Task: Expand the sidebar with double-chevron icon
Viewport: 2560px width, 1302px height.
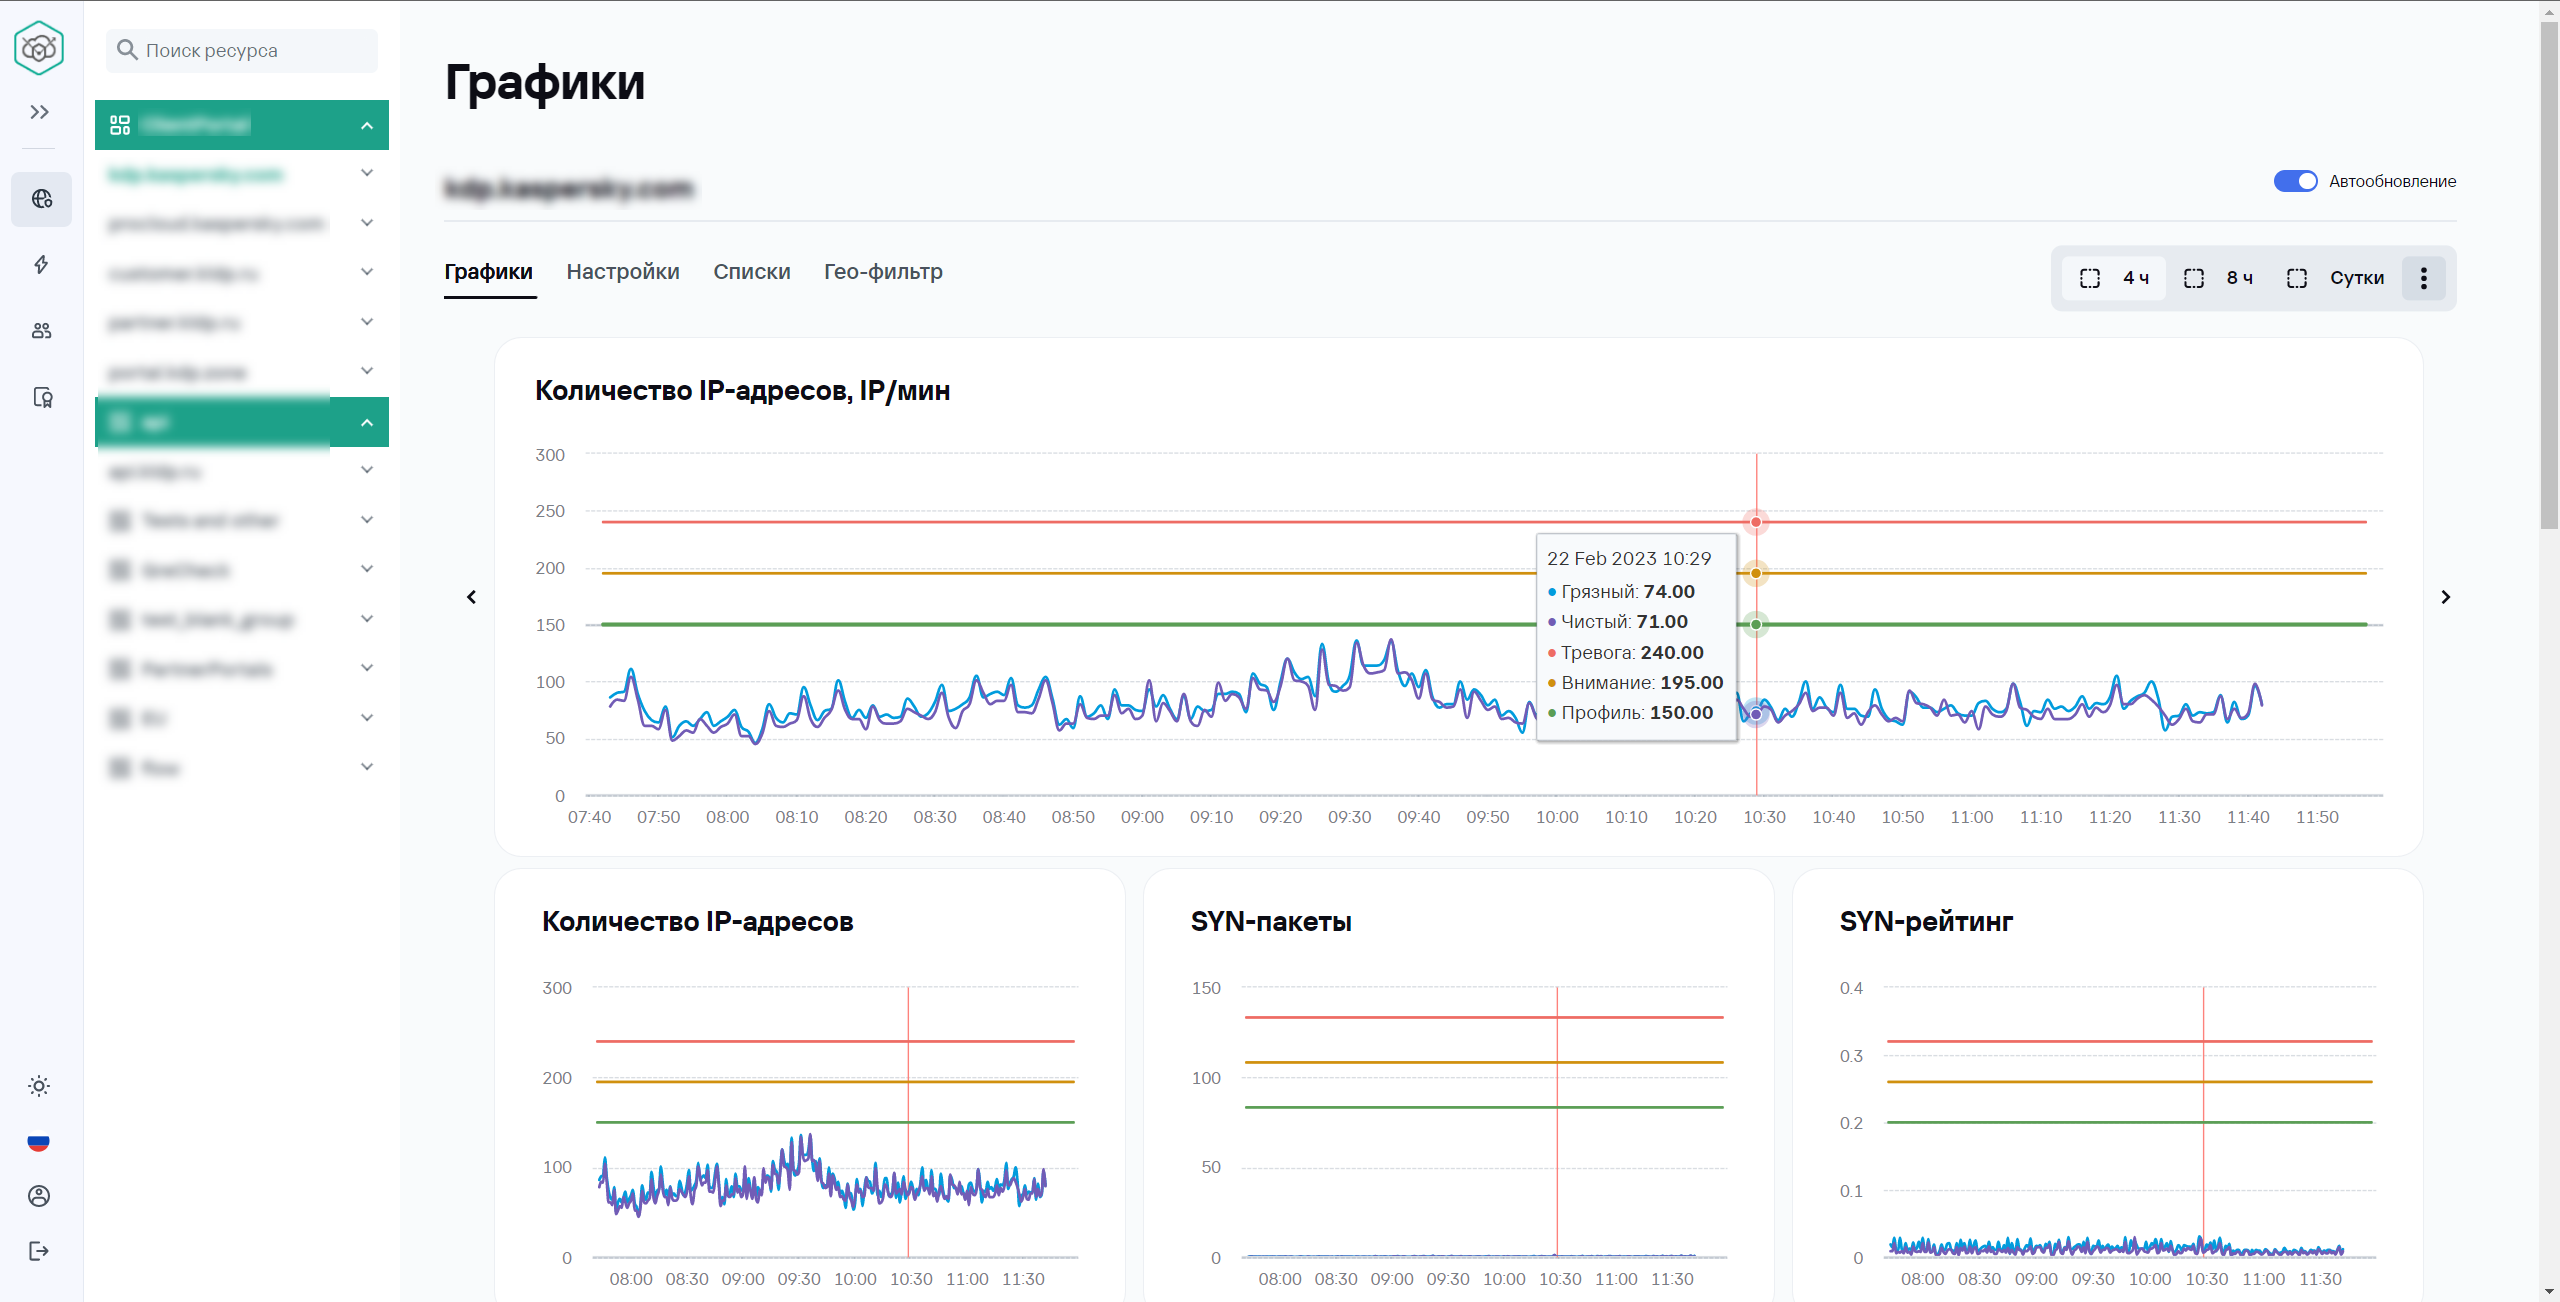Action: tap(40, 112)
